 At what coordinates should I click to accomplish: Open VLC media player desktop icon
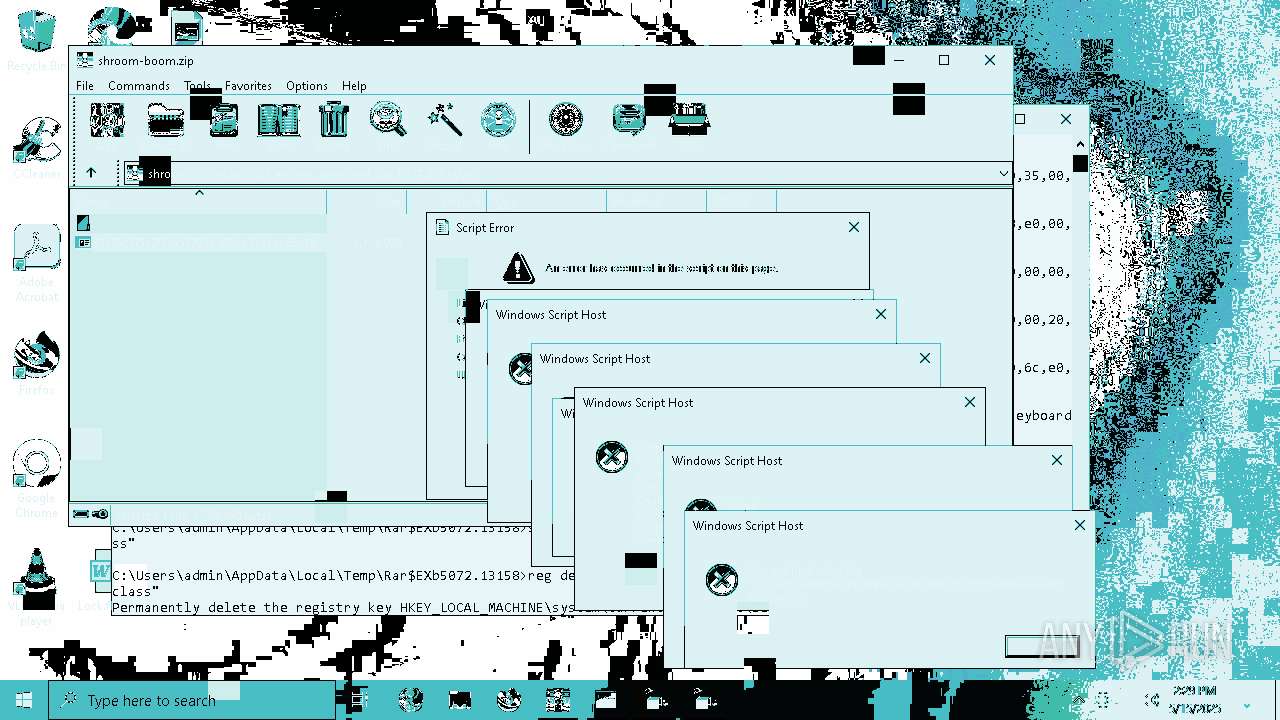coord(37,587)
